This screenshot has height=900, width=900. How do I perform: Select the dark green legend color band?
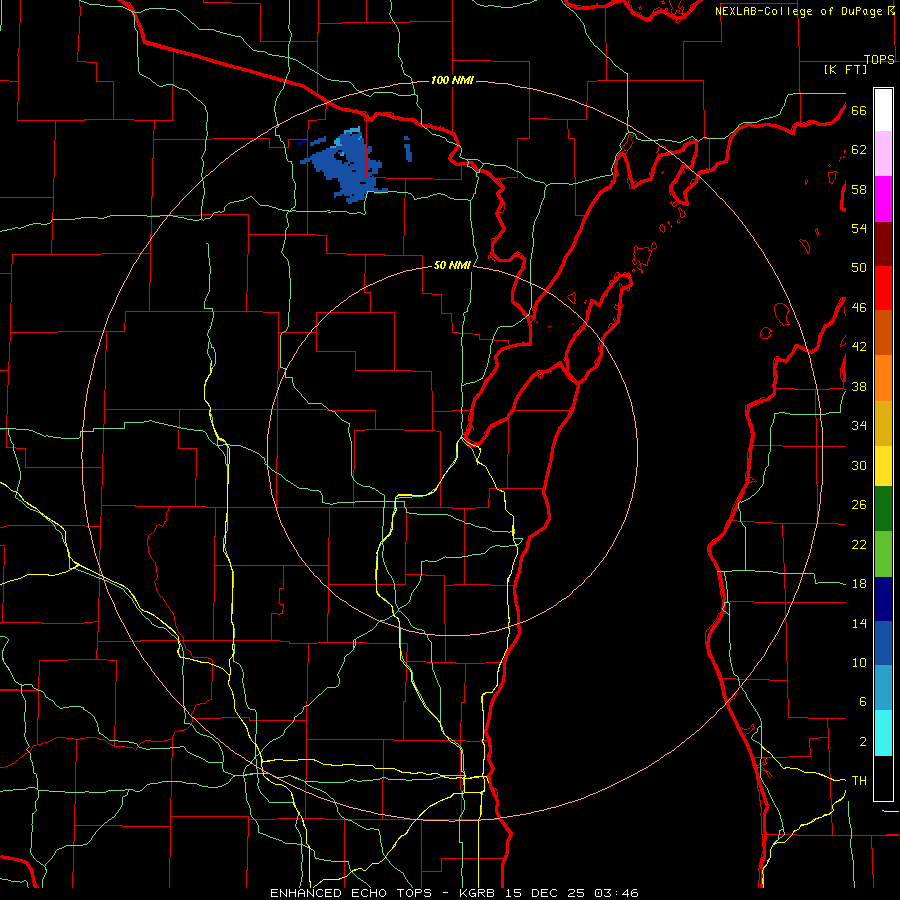coord(883,509)
